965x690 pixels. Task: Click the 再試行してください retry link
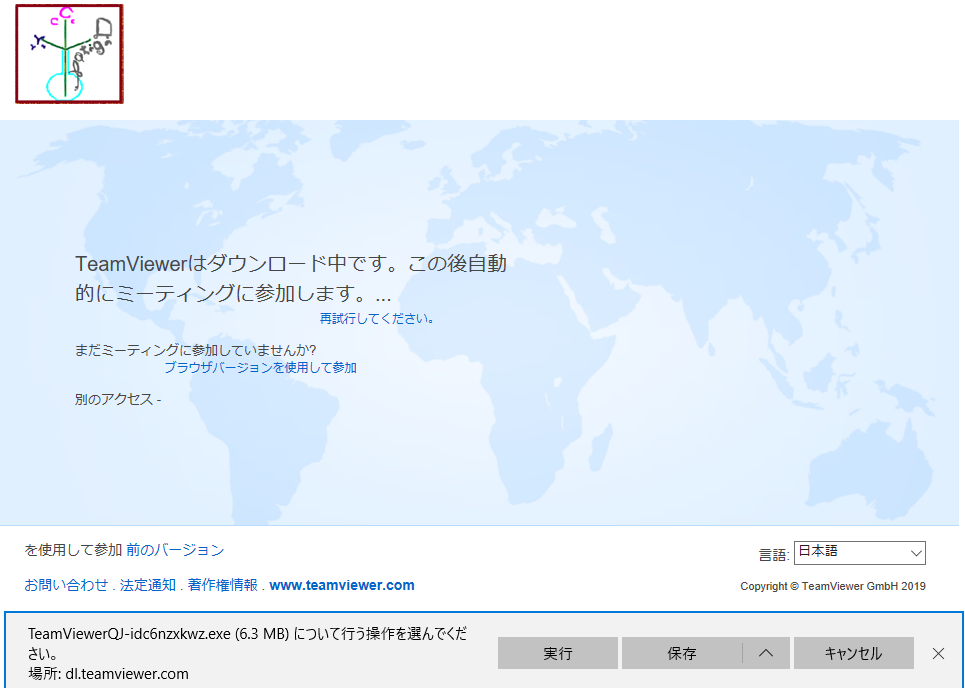377,318
